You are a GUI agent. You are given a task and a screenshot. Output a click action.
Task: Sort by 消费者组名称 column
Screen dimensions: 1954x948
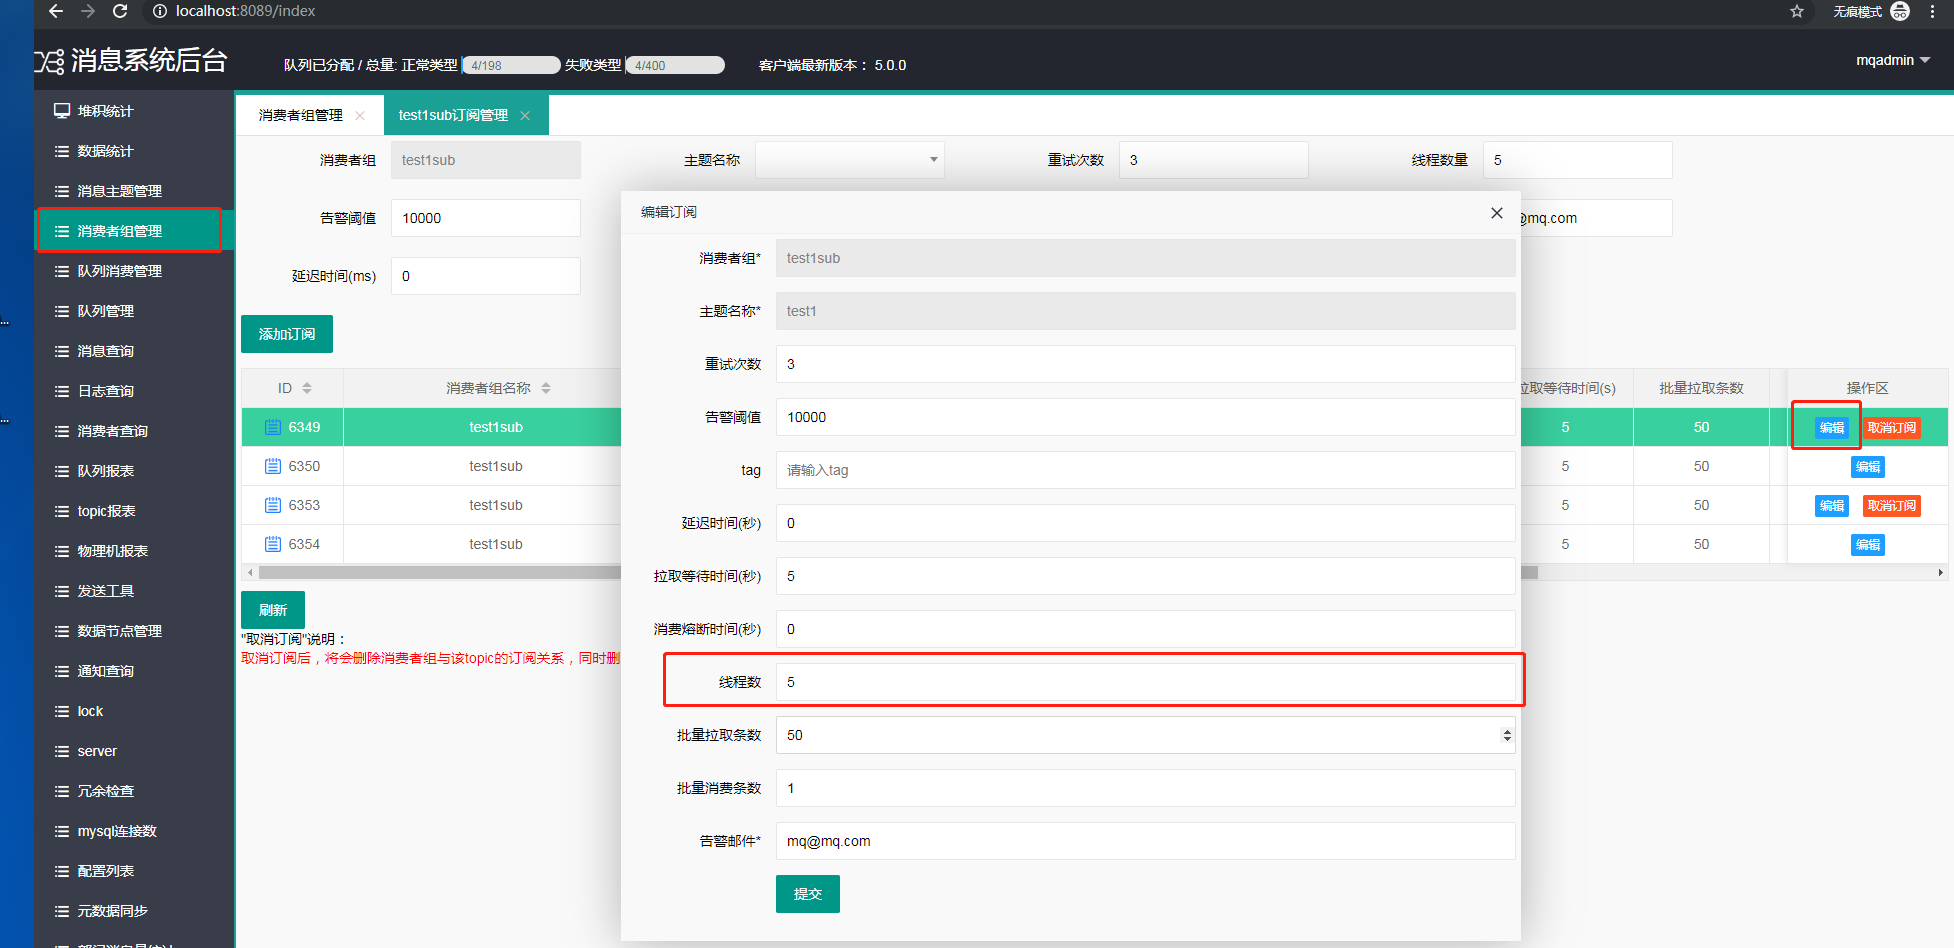point(546,388)
